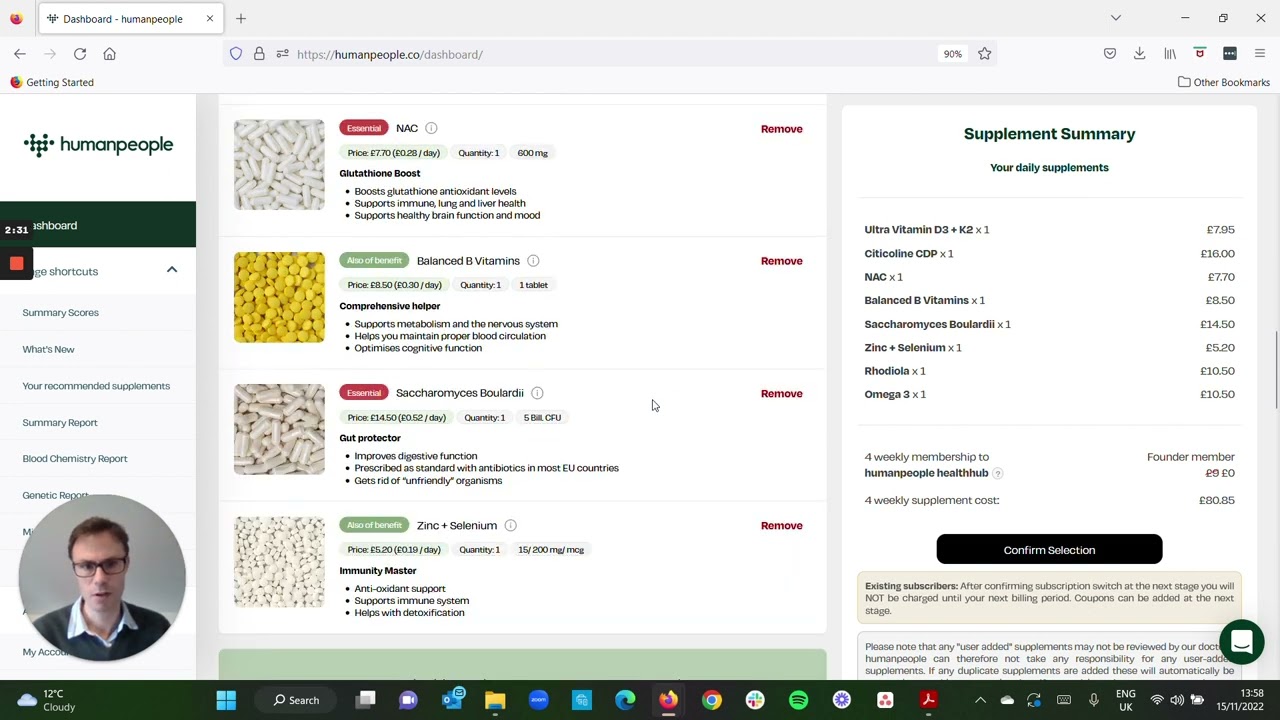Open Chrome from the taskbar
This screenshot has height=720, width=1280.
(711, 700)
